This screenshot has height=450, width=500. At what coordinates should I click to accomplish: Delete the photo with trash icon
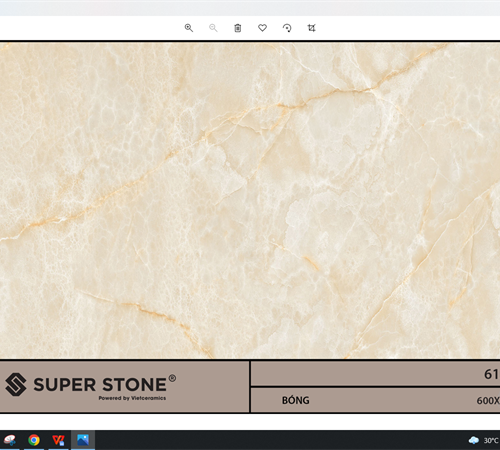238,28
